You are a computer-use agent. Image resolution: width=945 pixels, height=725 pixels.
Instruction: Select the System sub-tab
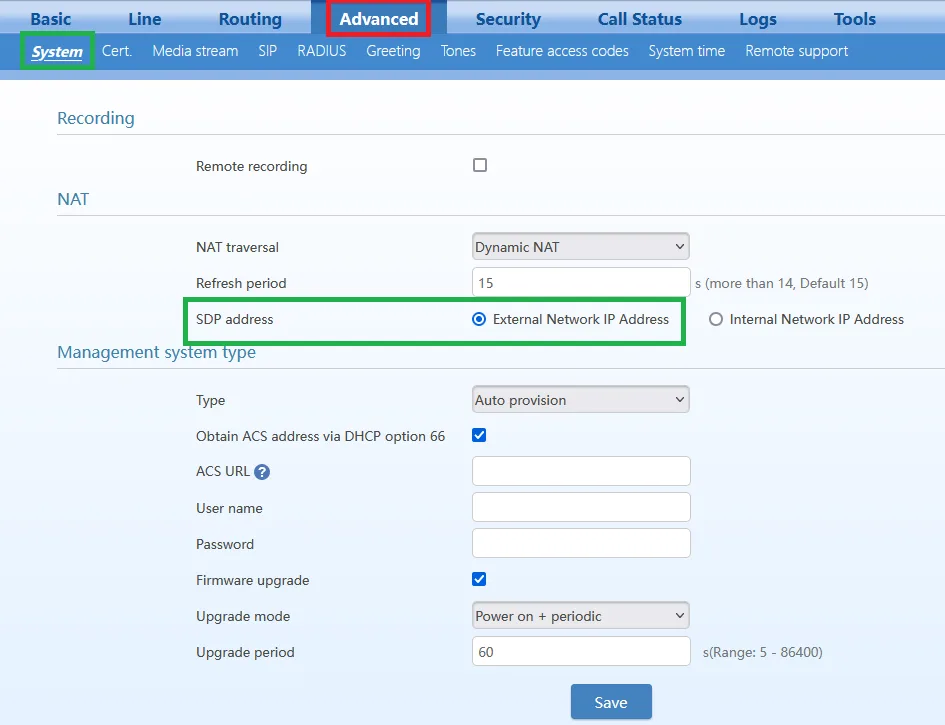point(57,51)
